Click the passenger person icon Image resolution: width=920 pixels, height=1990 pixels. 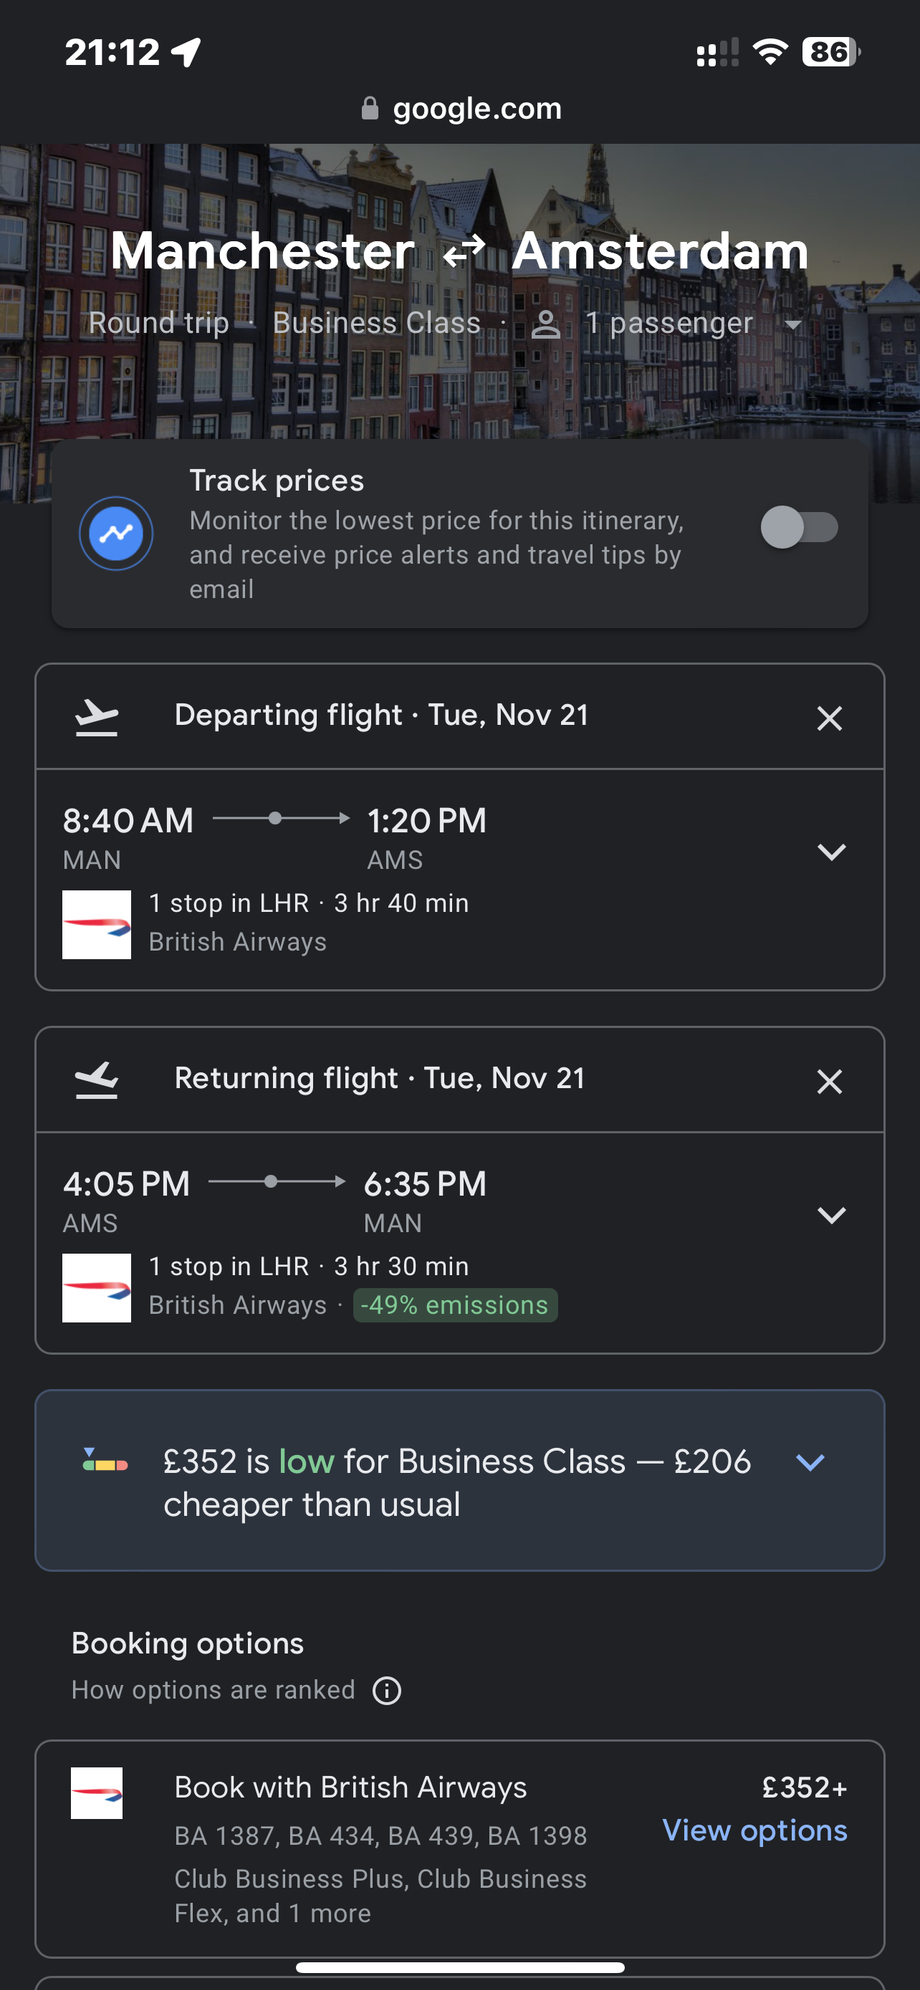point(545,324)
